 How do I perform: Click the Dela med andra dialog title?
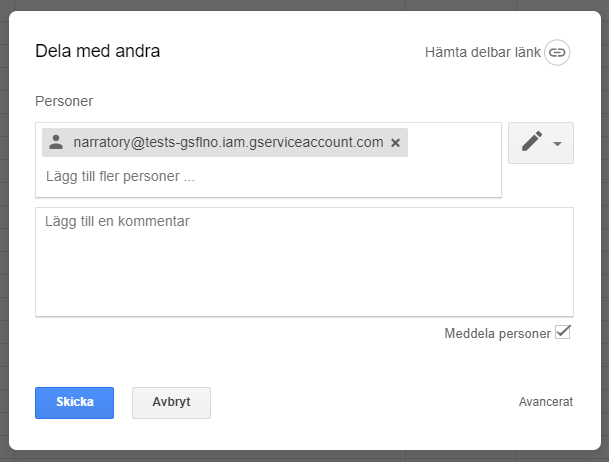click(x=97, y=51)
